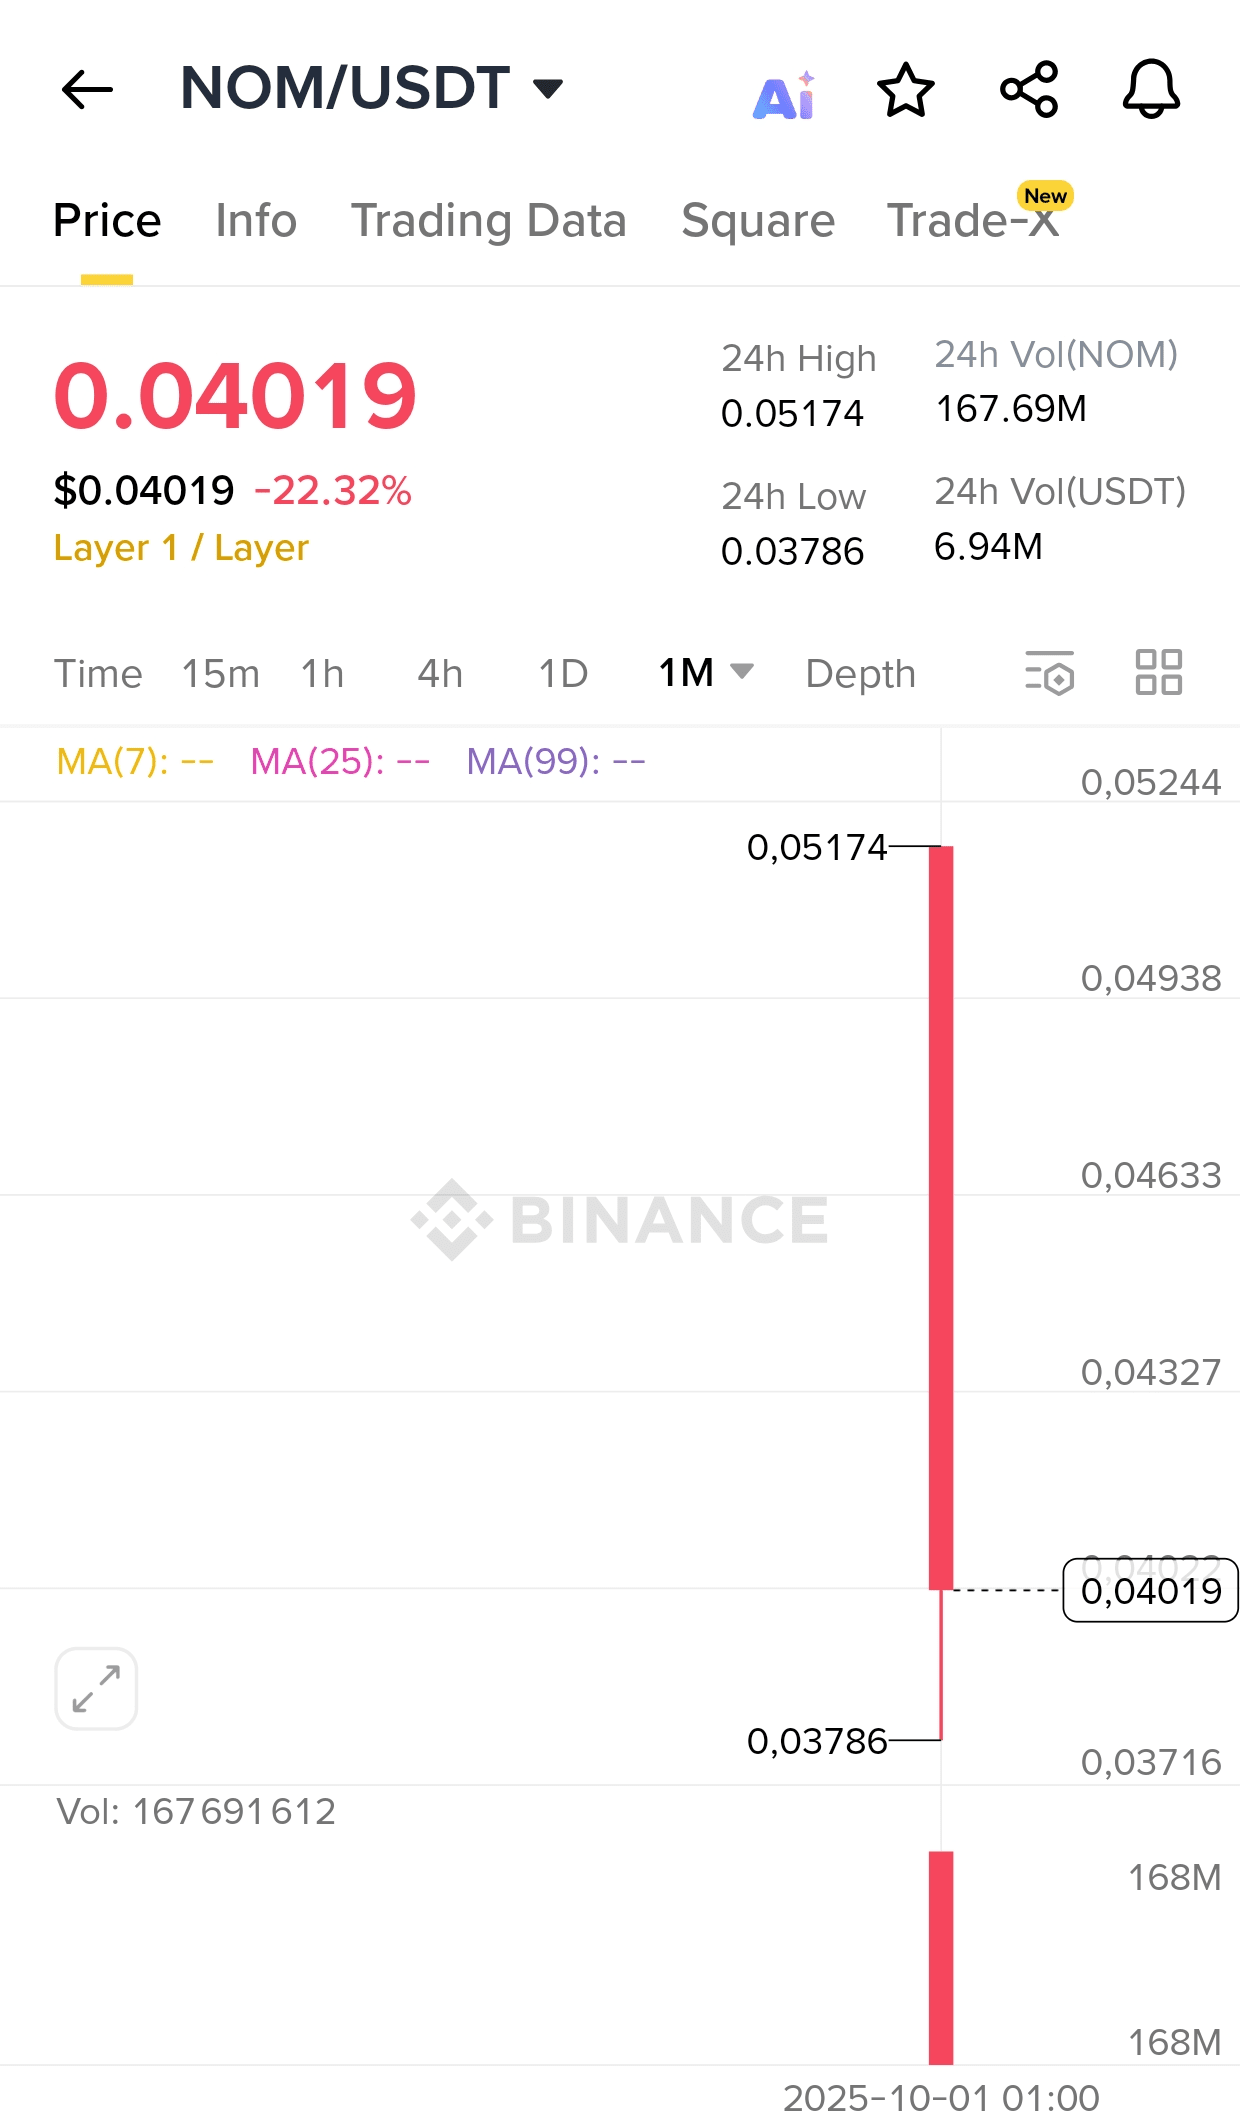Select the 15m chart interval
1240x2119 pixels.
point(221,673)
